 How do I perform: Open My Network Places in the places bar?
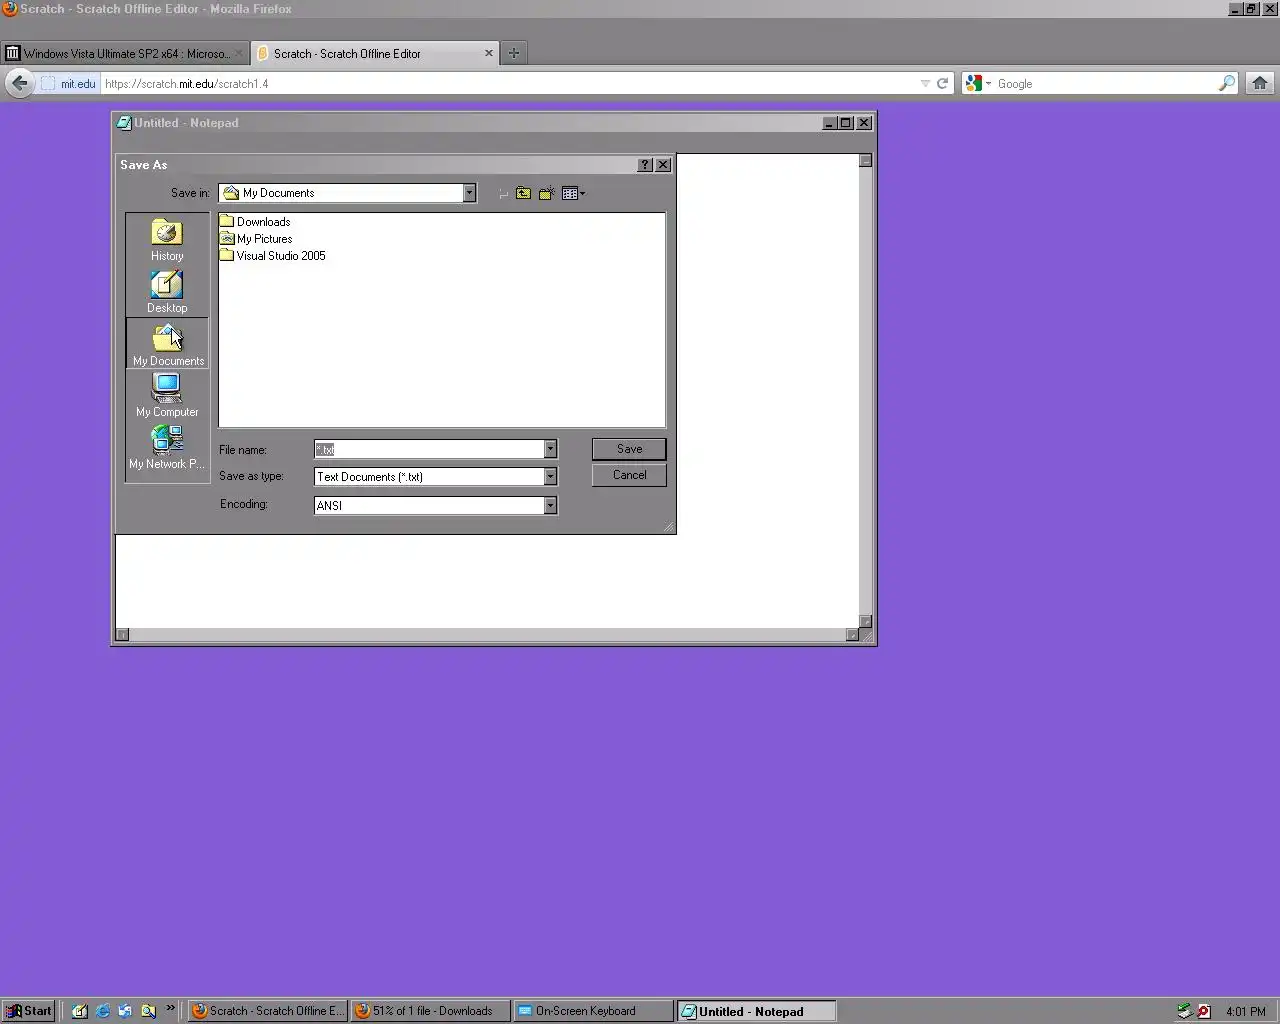click(x=167, y=448)
